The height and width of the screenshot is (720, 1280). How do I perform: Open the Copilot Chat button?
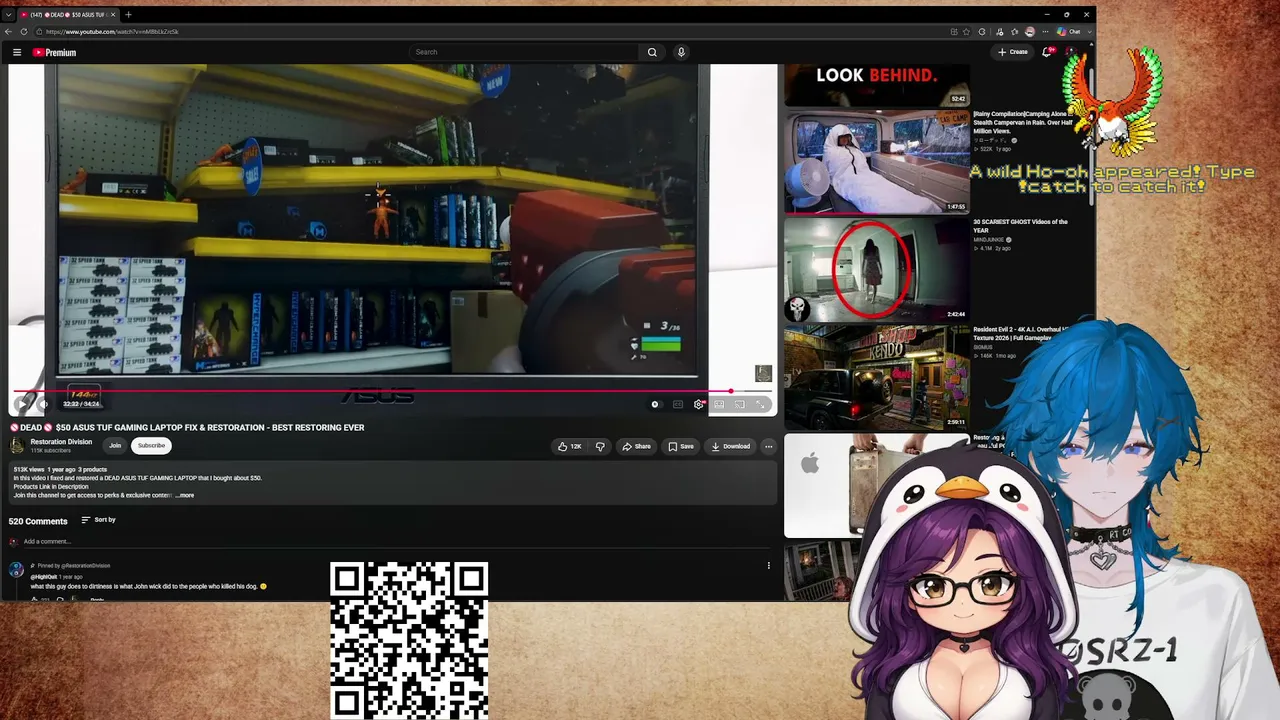click(1069, 32)
